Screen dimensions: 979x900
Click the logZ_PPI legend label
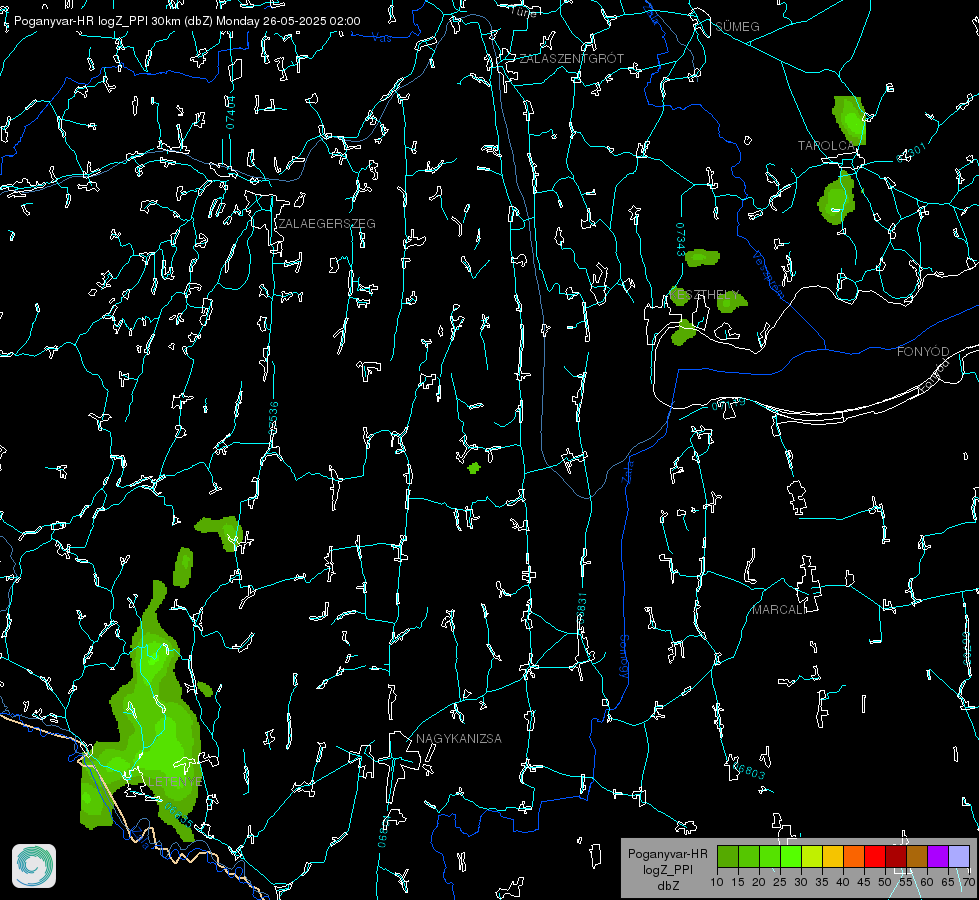[668, 869]
